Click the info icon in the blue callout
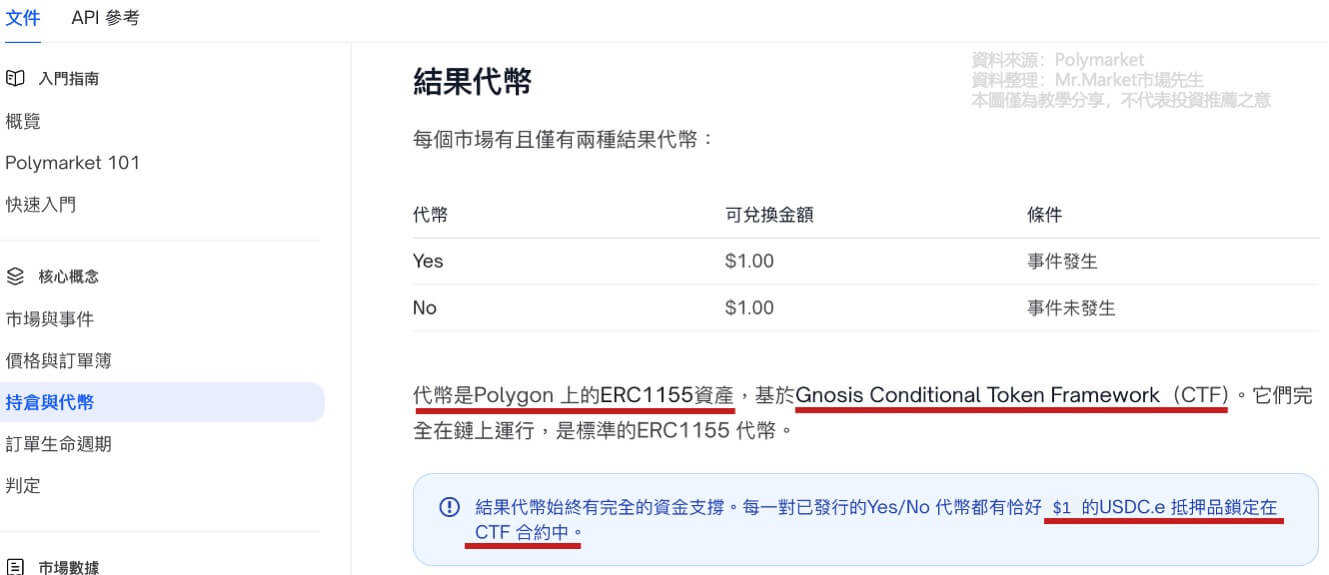This screenshot has width=1329, height=575. [x=449, y=507]
